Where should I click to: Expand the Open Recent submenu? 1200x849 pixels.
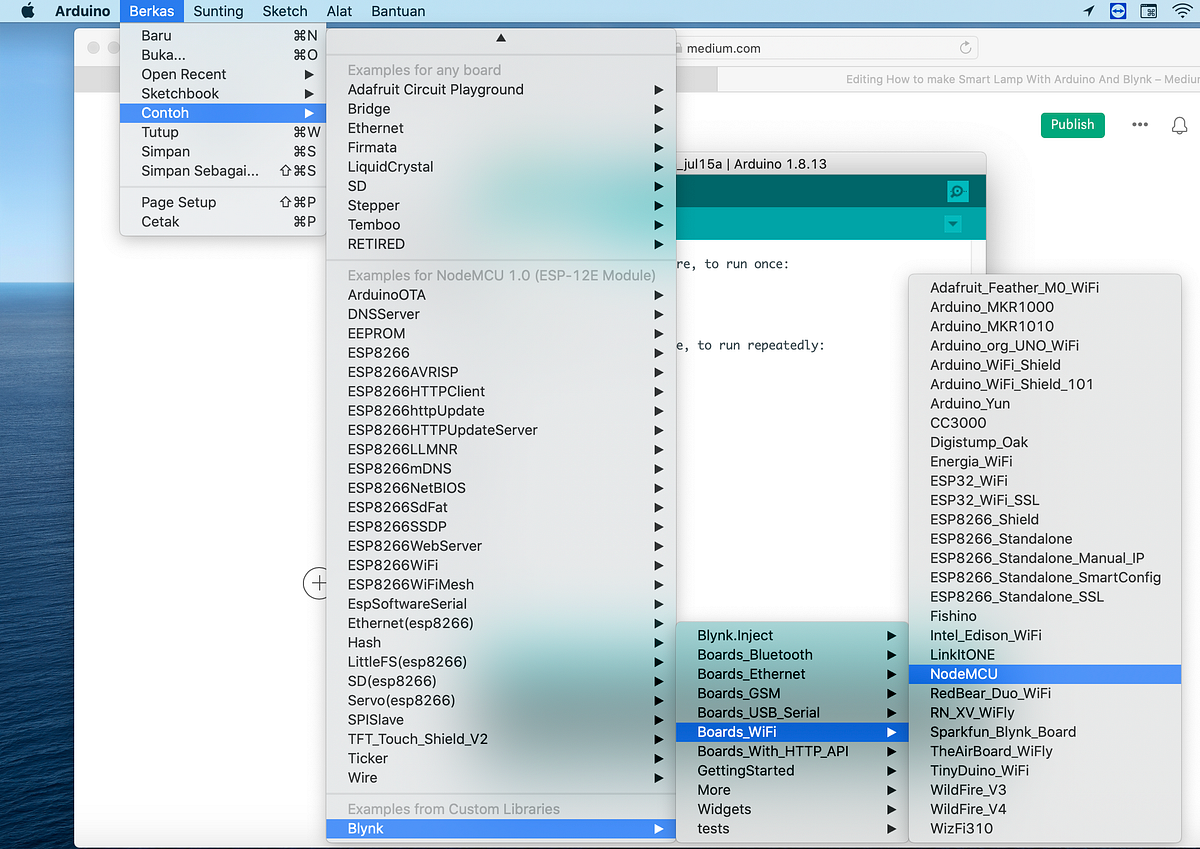click(223, 74)
